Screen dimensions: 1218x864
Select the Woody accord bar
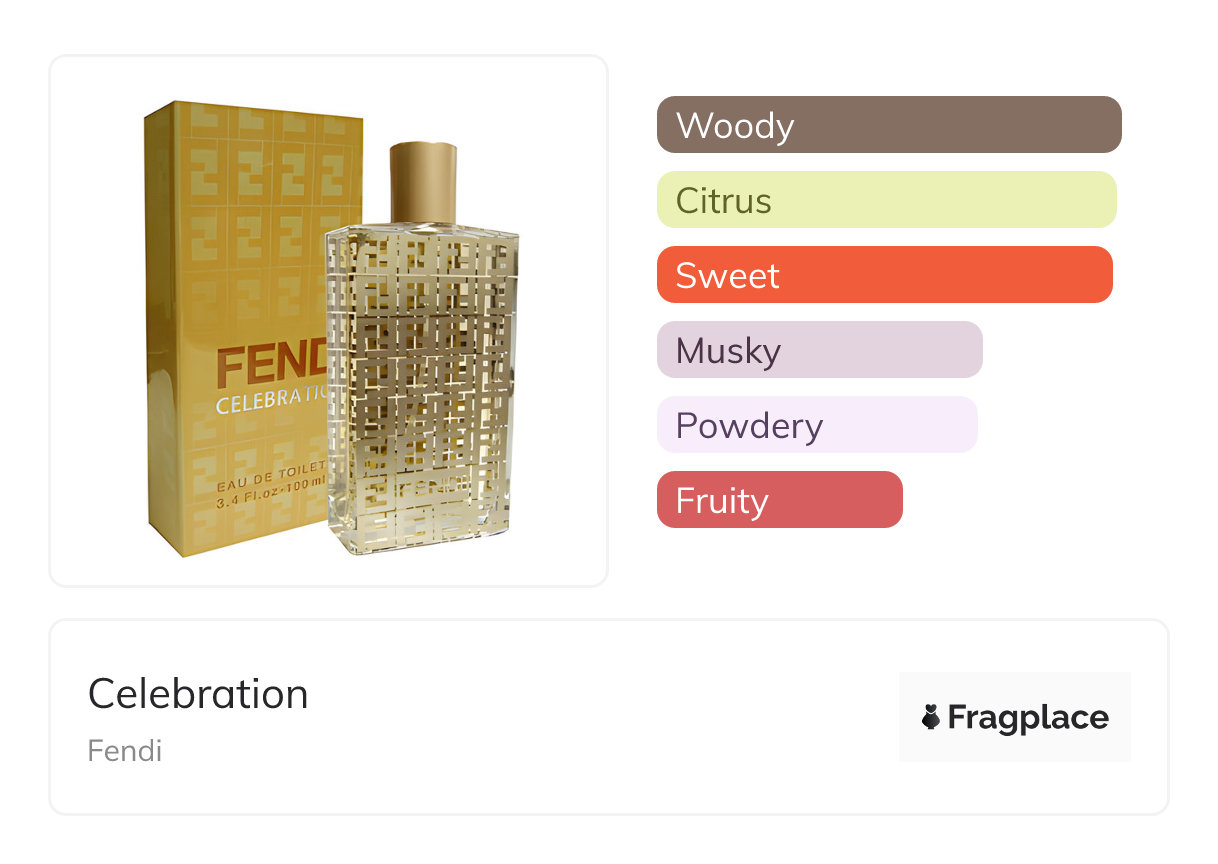tap(889, 125)
